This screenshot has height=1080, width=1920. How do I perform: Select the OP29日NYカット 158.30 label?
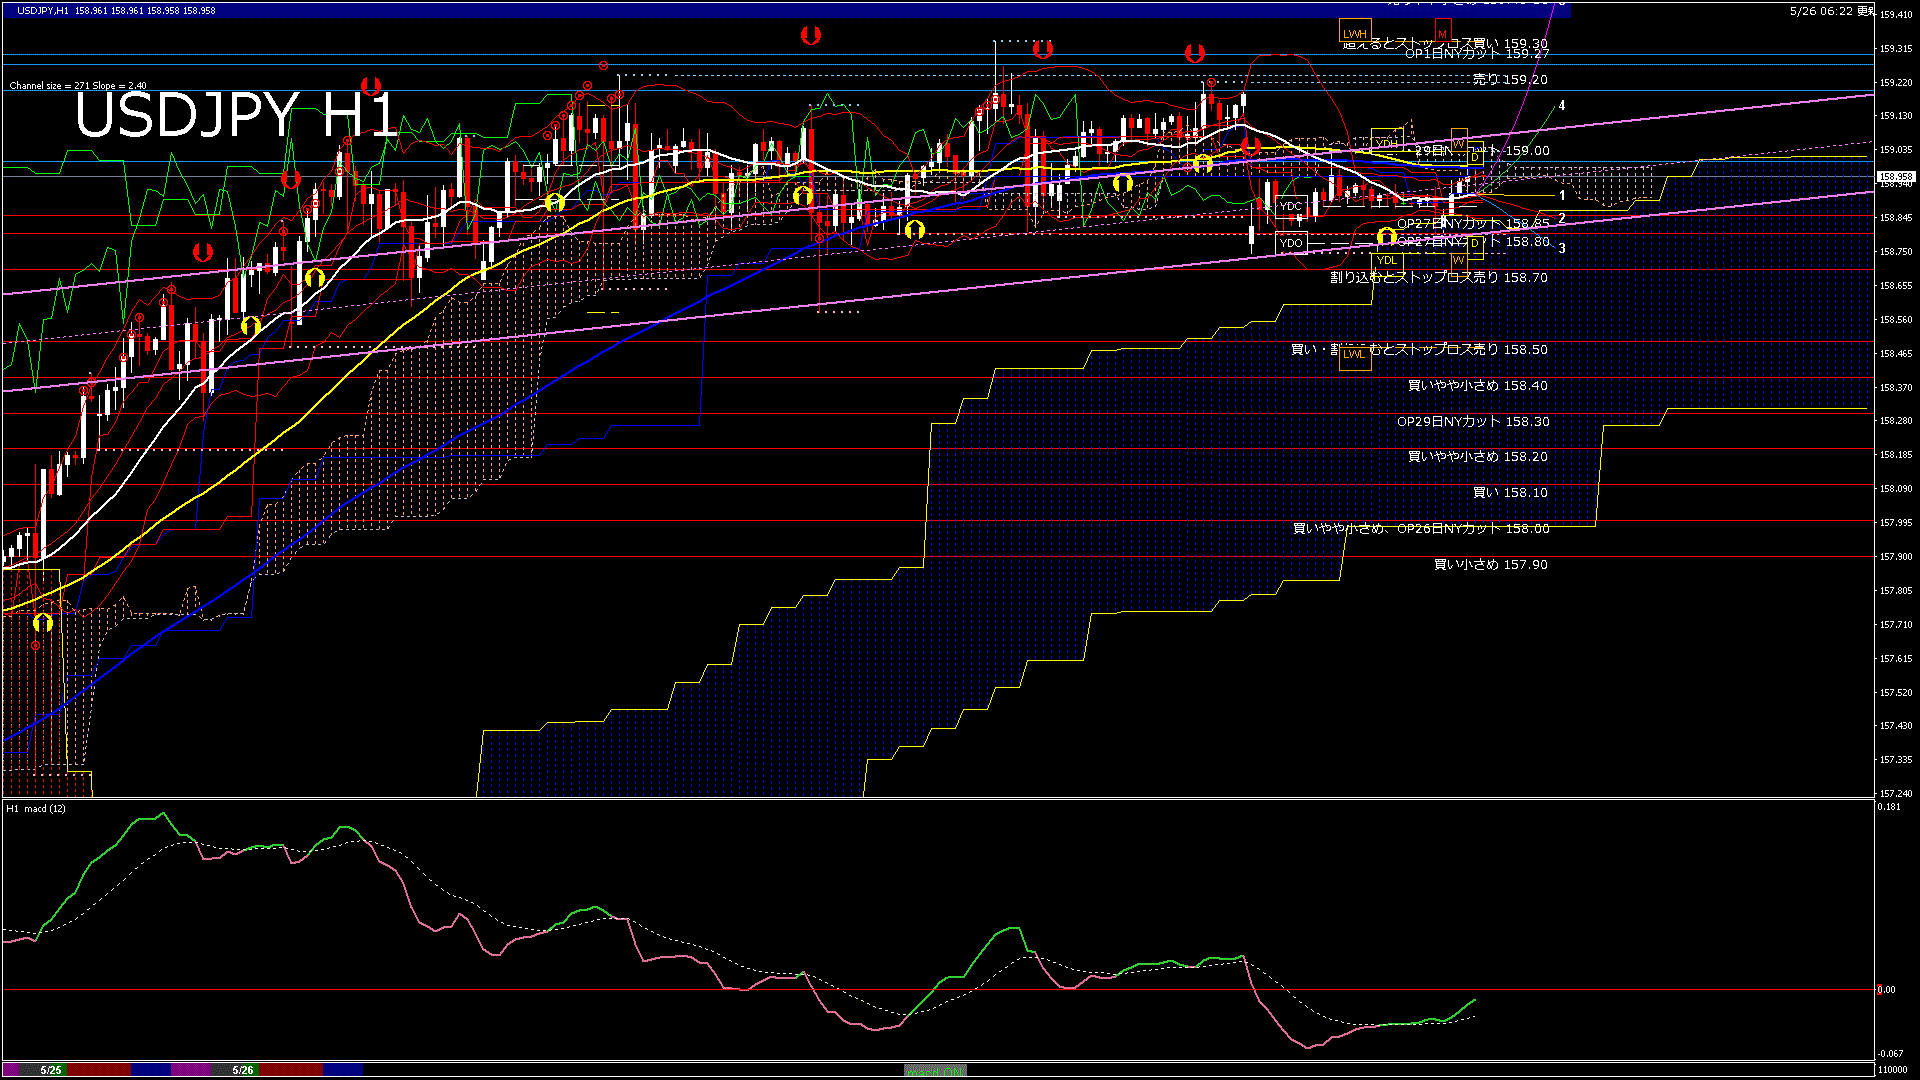tap(1473, 422)
